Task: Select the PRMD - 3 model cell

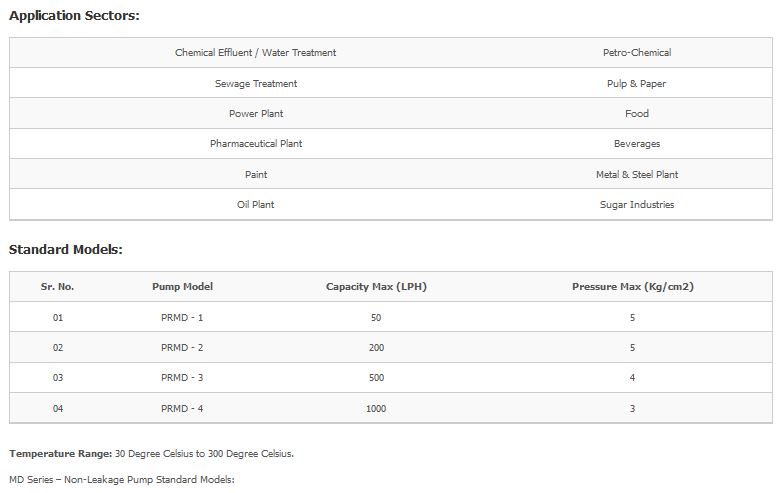Action: tap(182, 379)
